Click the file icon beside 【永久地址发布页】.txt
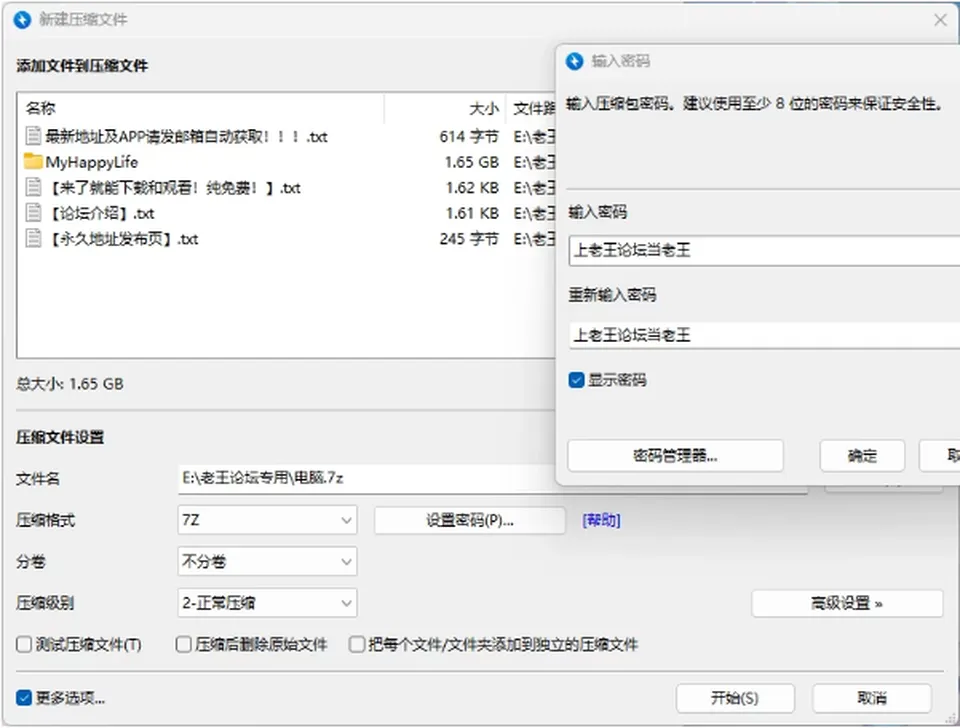The width and height of the screenshot is (960, 728). [x=33, y=239]
